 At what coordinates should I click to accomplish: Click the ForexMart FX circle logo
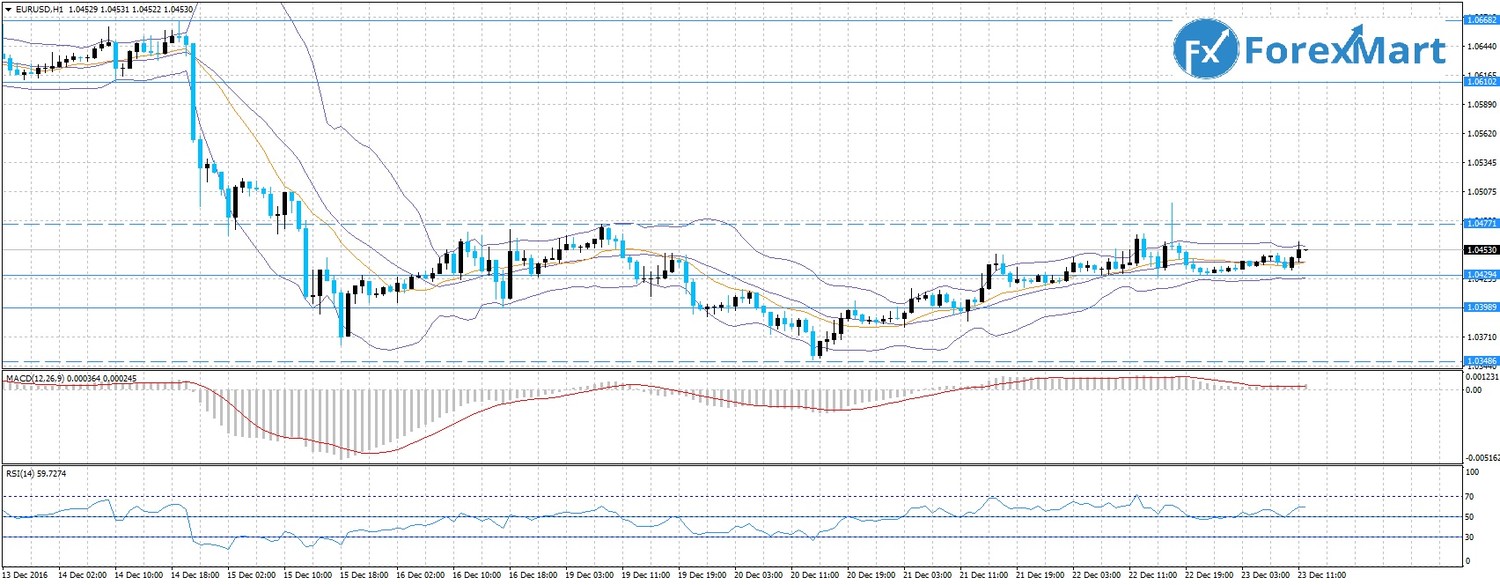1206,51
